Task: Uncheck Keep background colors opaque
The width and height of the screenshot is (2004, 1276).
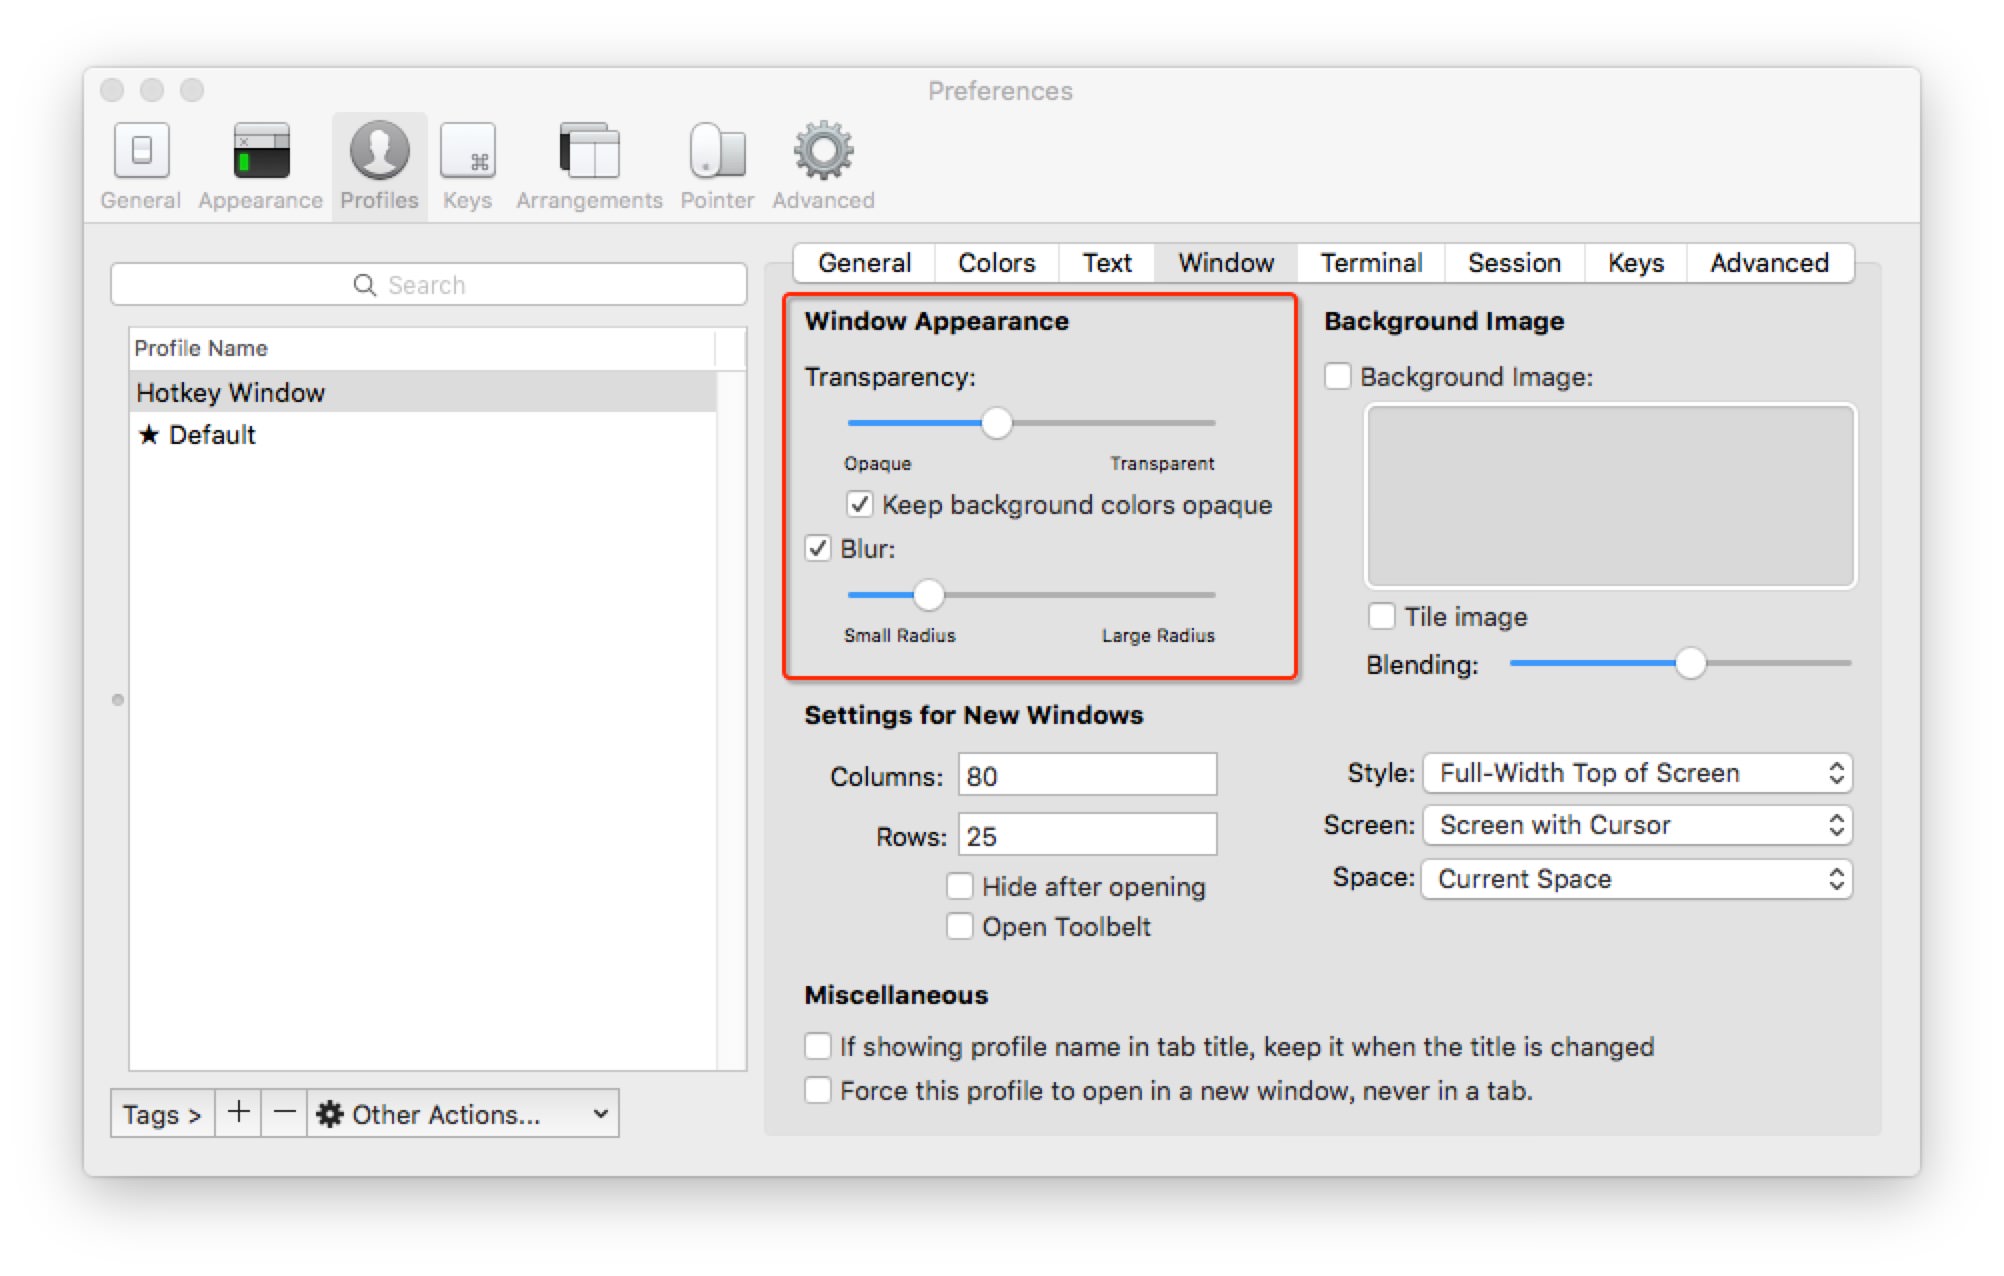Action: click(859, 504)
